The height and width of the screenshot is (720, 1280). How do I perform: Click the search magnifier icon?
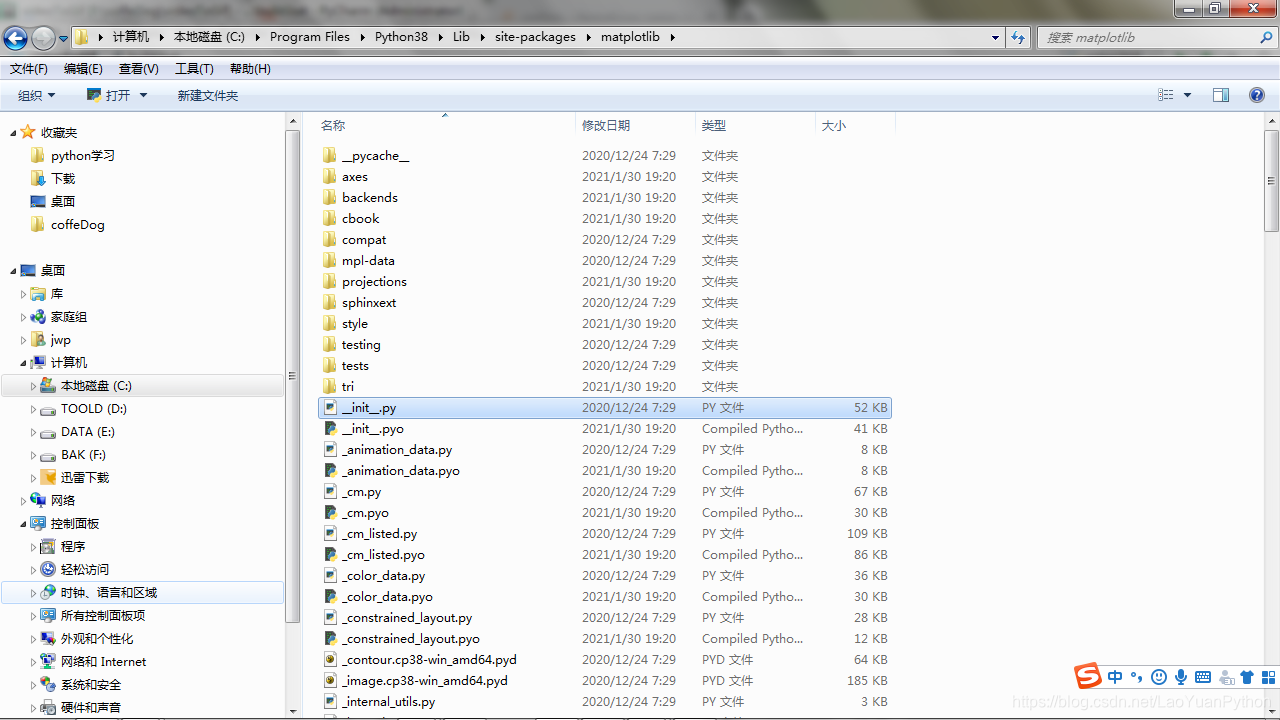(1266, 37)
